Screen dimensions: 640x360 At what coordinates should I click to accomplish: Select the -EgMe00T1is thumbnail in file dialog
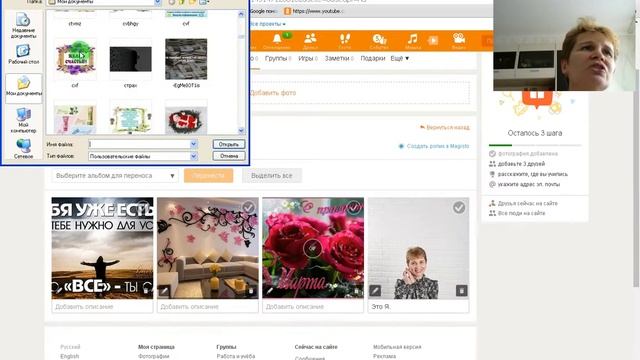pyautogui.click(x=186, y=59)
